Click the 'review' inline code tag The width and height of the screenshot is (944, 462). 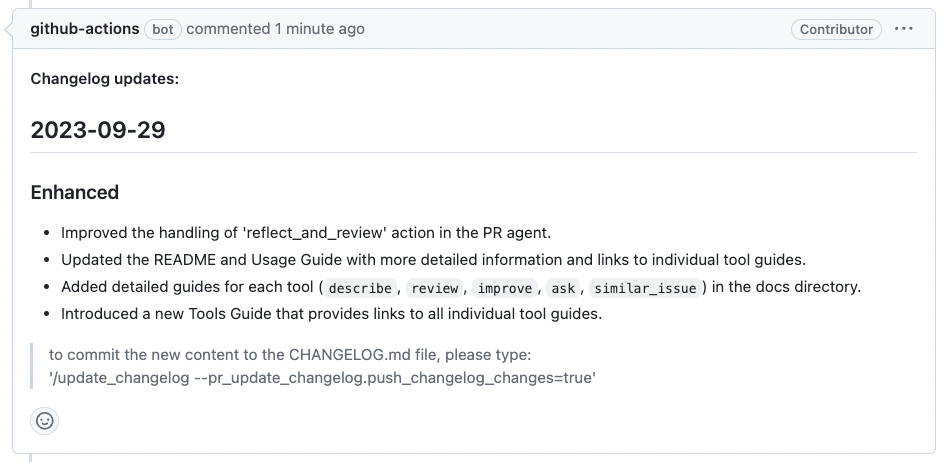[x=434, y=288]
